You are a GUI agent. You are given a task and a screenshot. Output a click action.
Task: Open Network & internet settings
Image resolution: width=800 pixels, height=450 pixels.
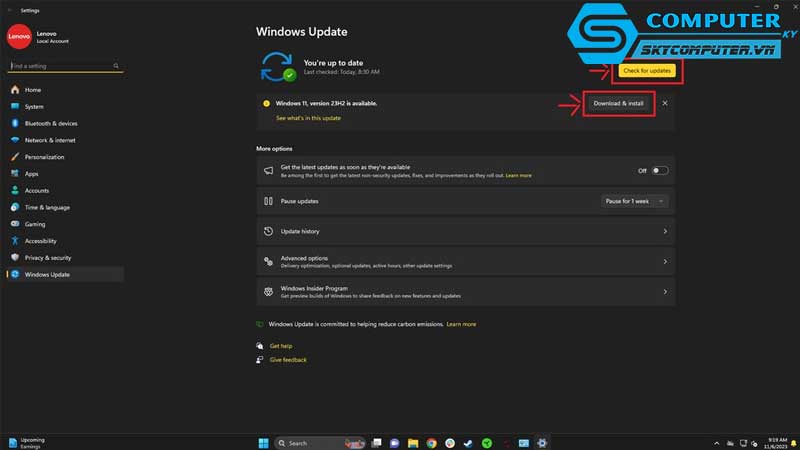(50, 140)
